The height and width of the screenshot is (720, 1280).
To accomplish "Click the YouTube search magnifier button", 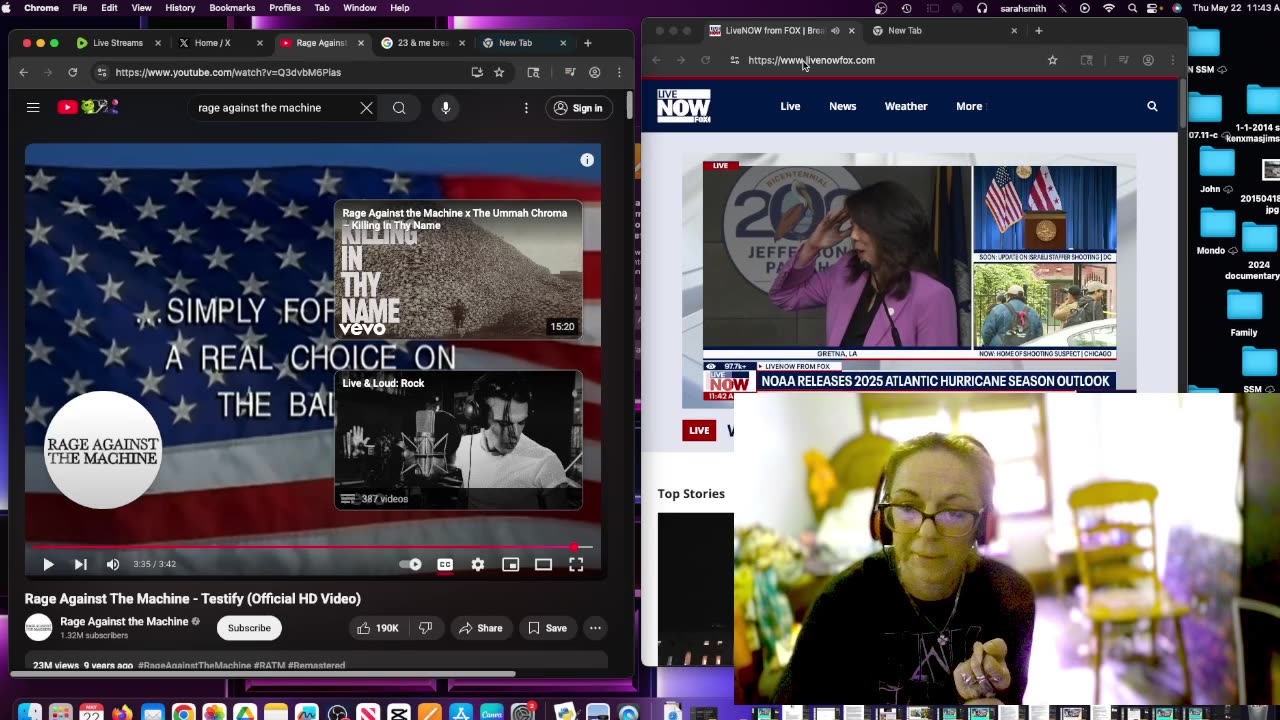I will pyautogui.click(x=399, y=108).
